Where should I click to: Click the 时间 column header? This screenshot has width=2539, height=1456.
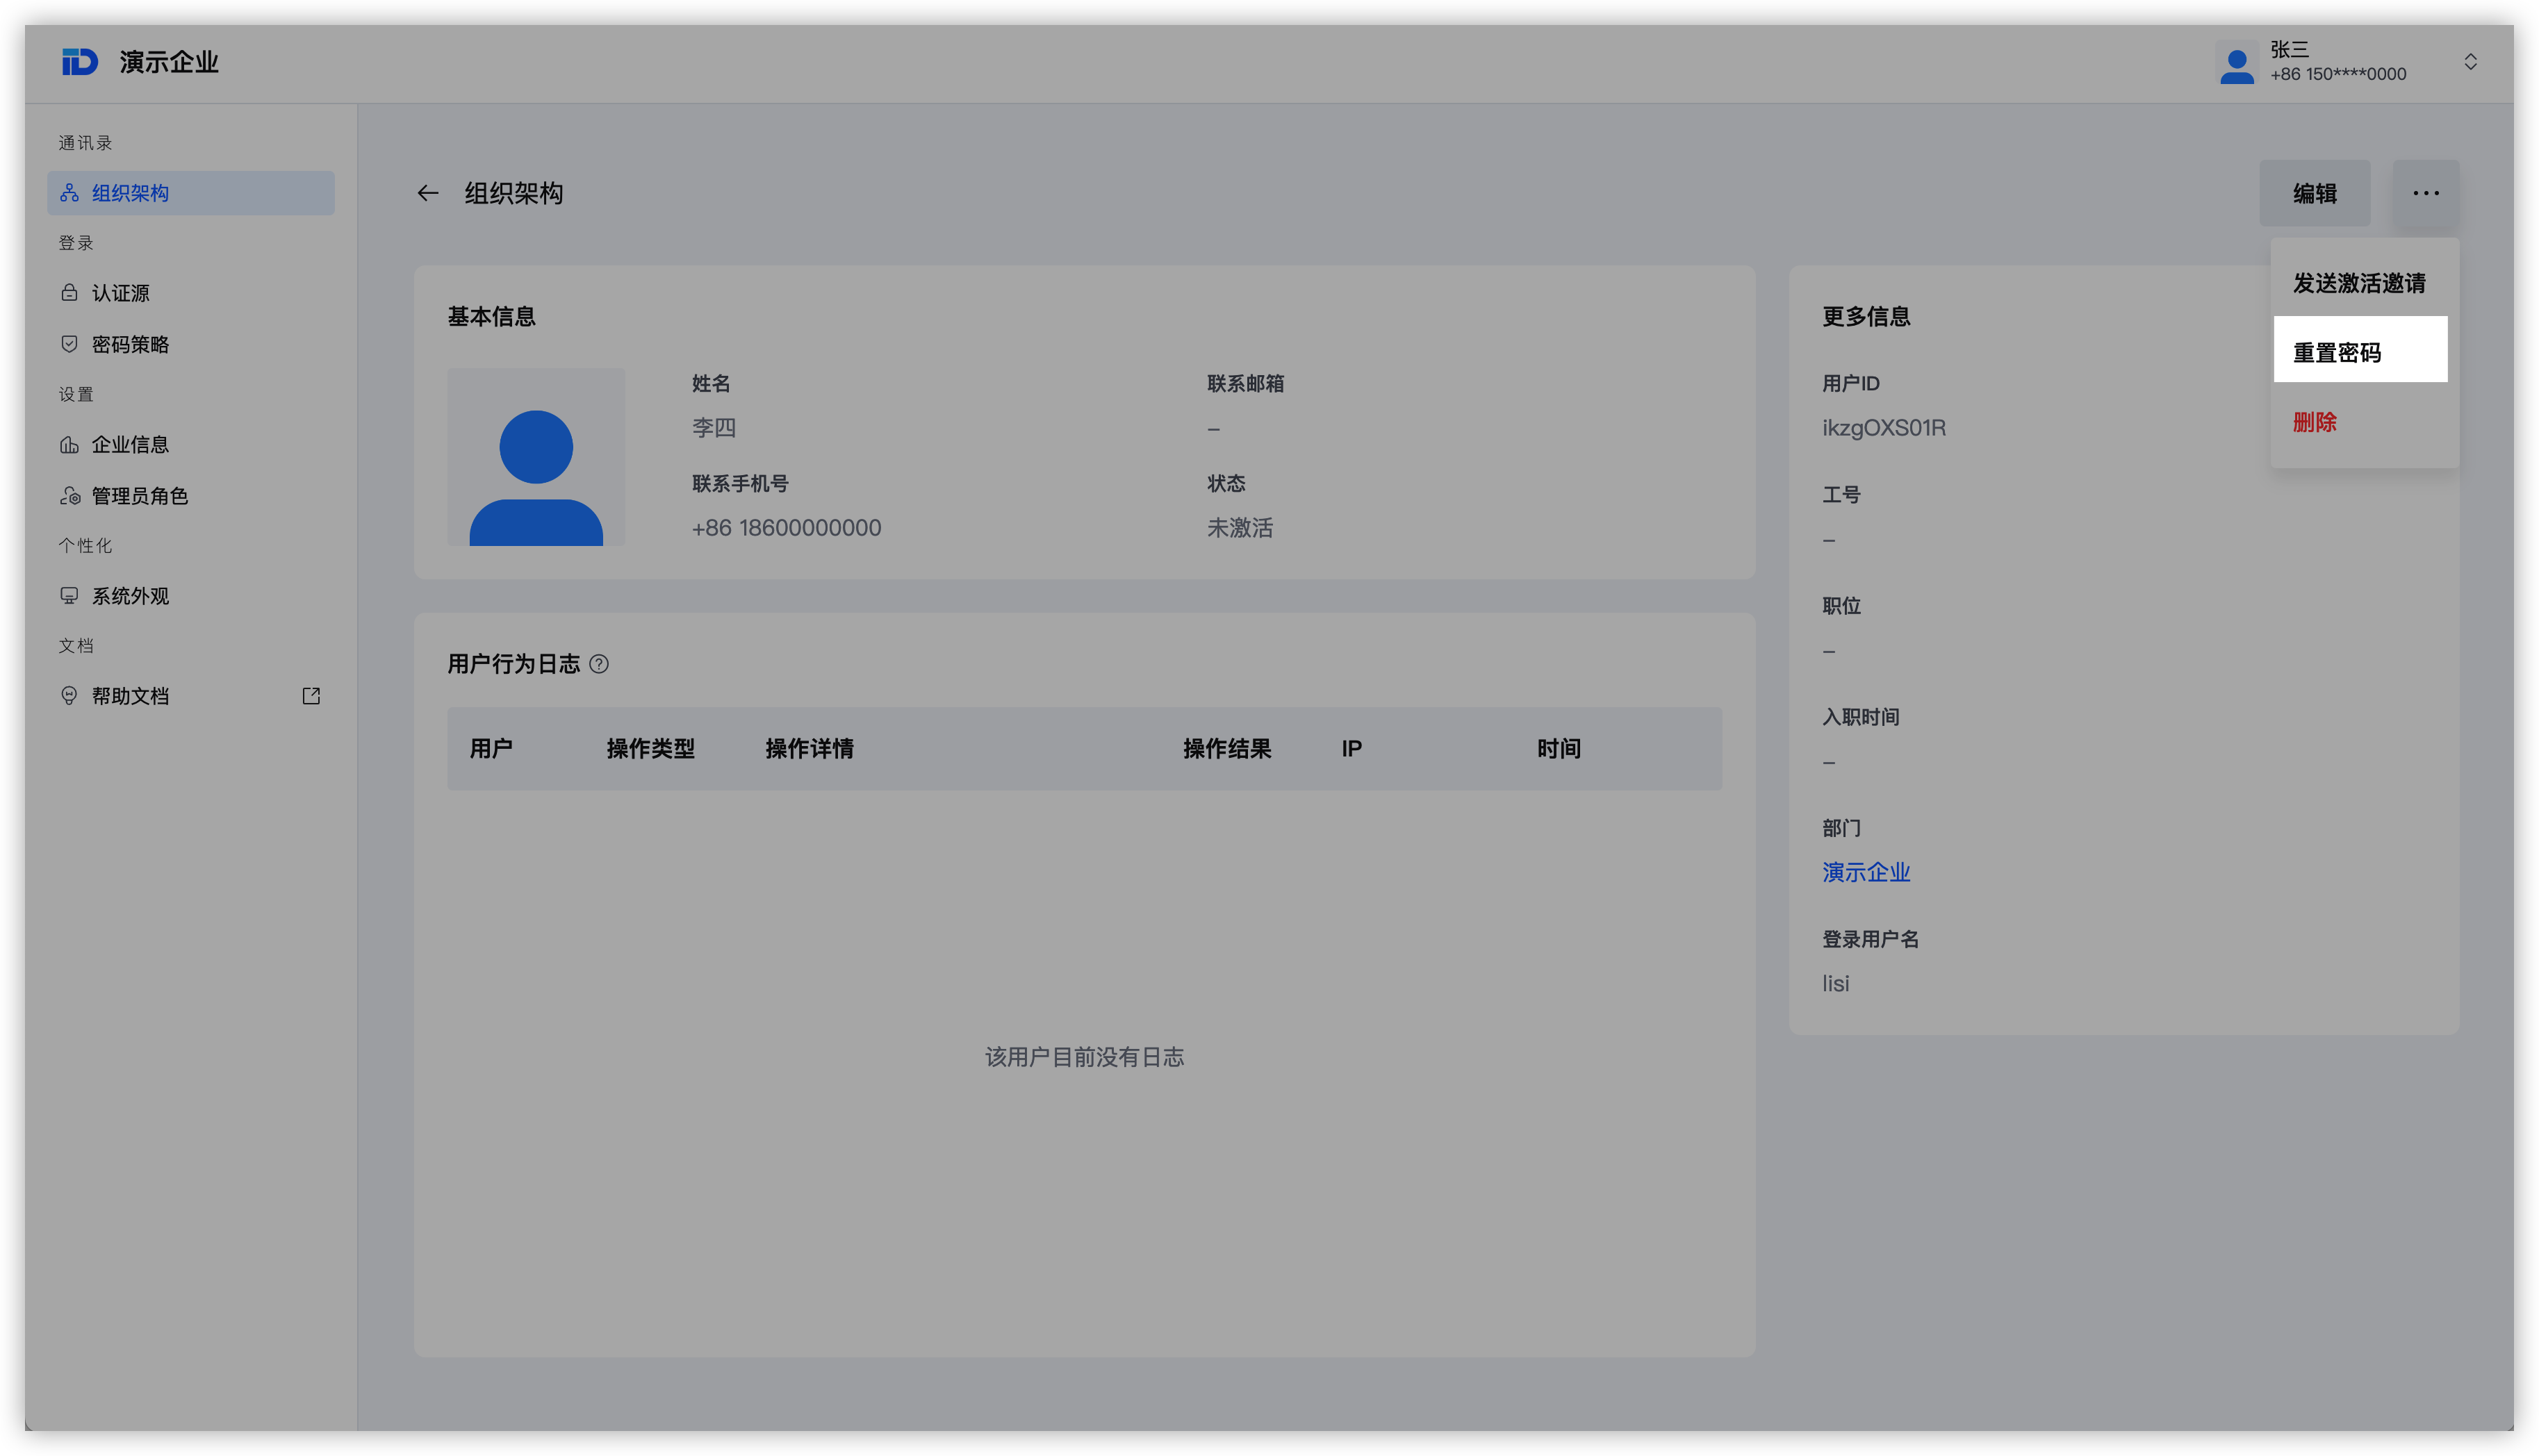tap(1558, 749)
